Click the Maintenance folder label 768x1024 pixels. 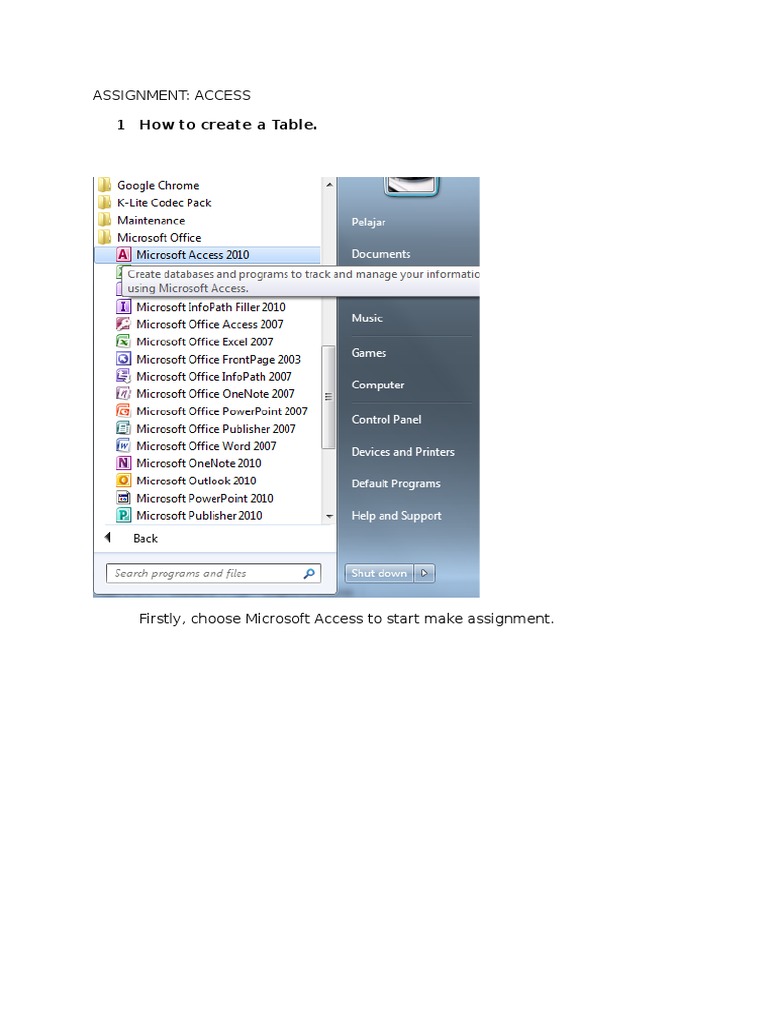click(x=151, y=220)
